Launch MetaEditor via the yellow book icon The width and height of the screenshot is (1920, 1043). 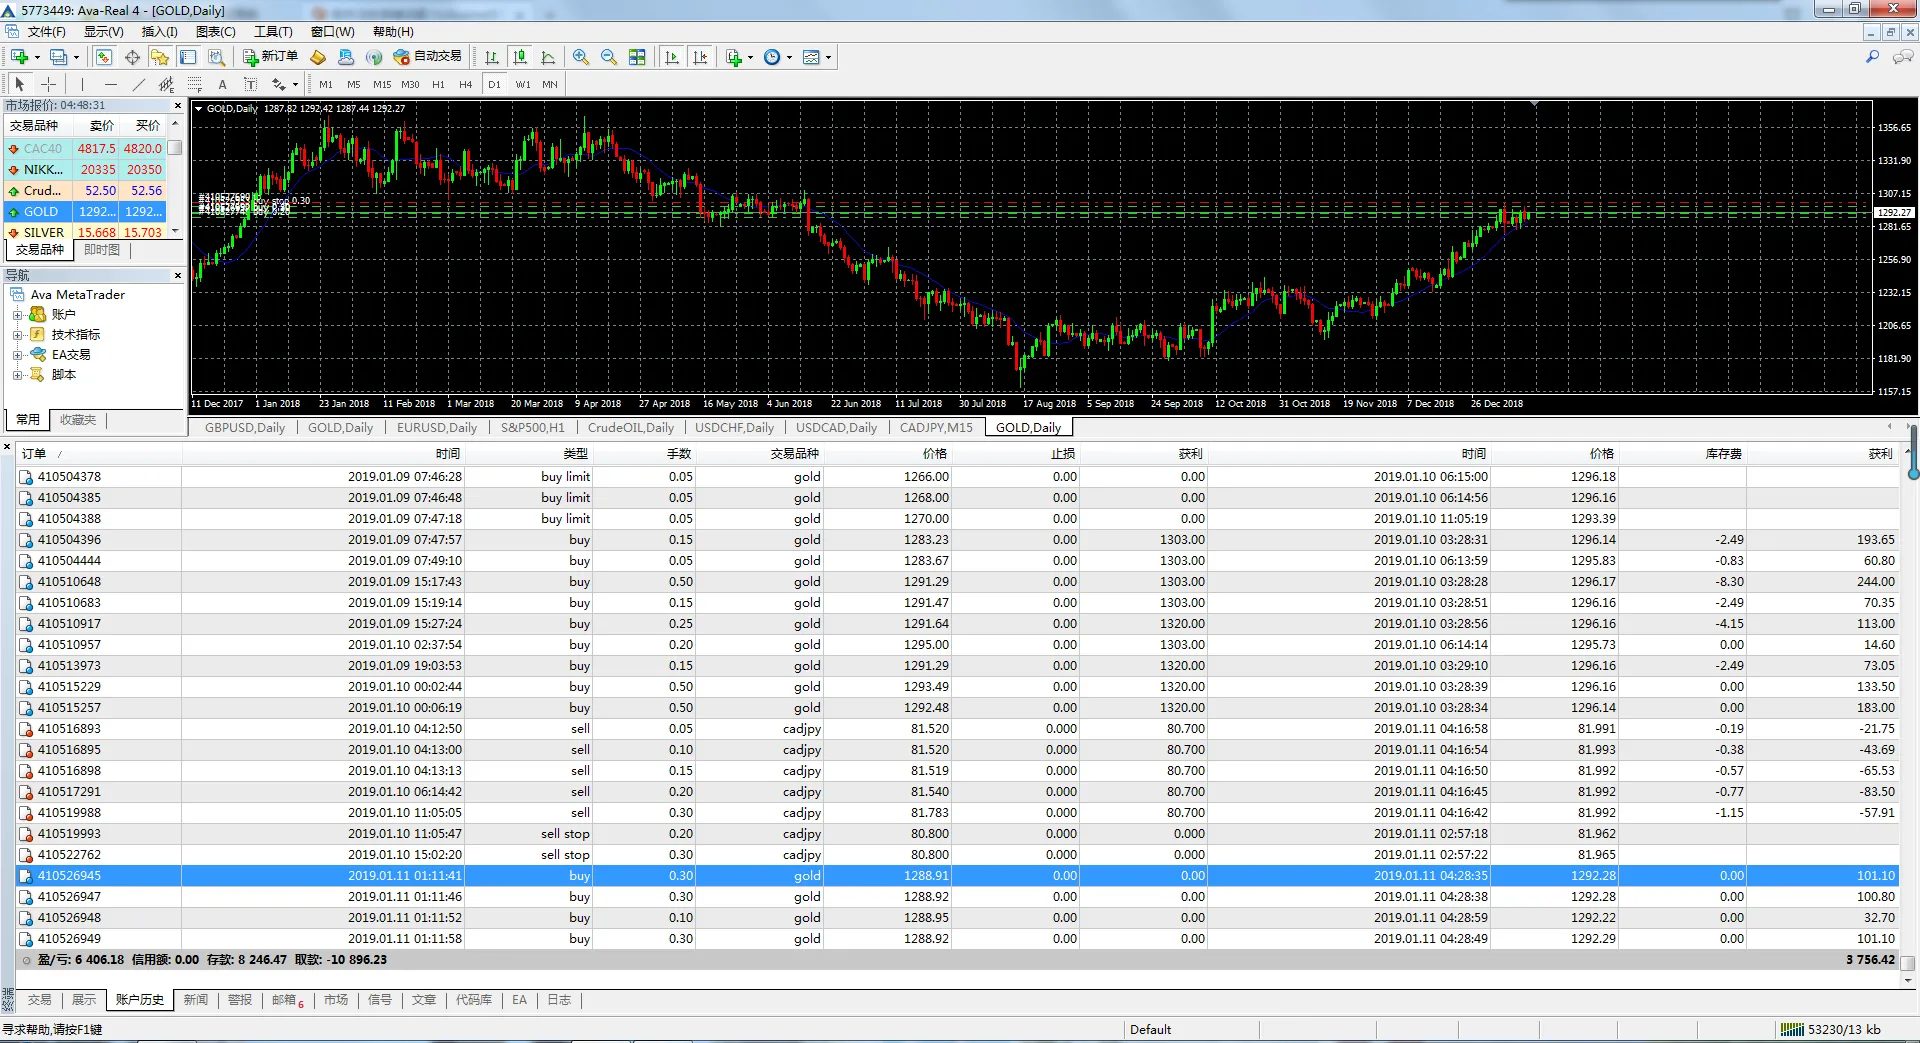click(x=319, y=57)
